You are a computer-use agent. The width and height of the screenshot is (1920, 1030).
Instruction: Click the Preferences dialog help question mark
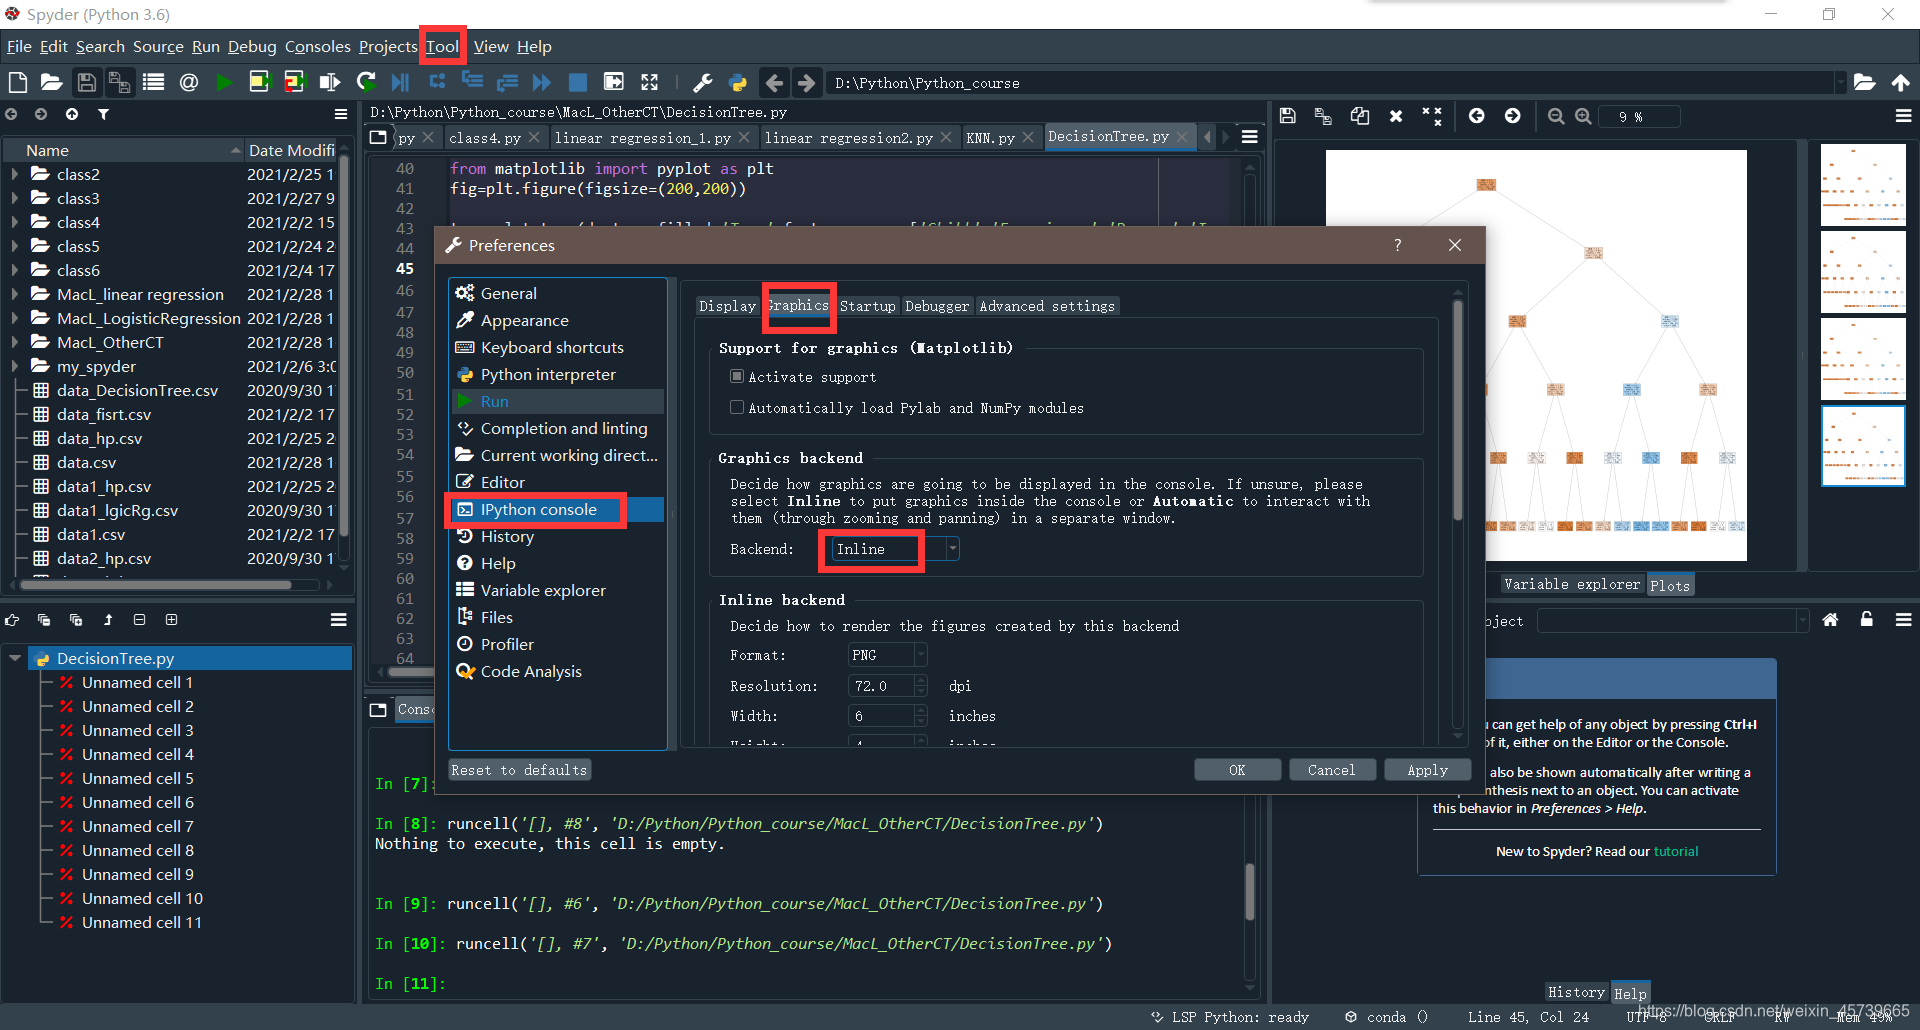click(1397, 245)
